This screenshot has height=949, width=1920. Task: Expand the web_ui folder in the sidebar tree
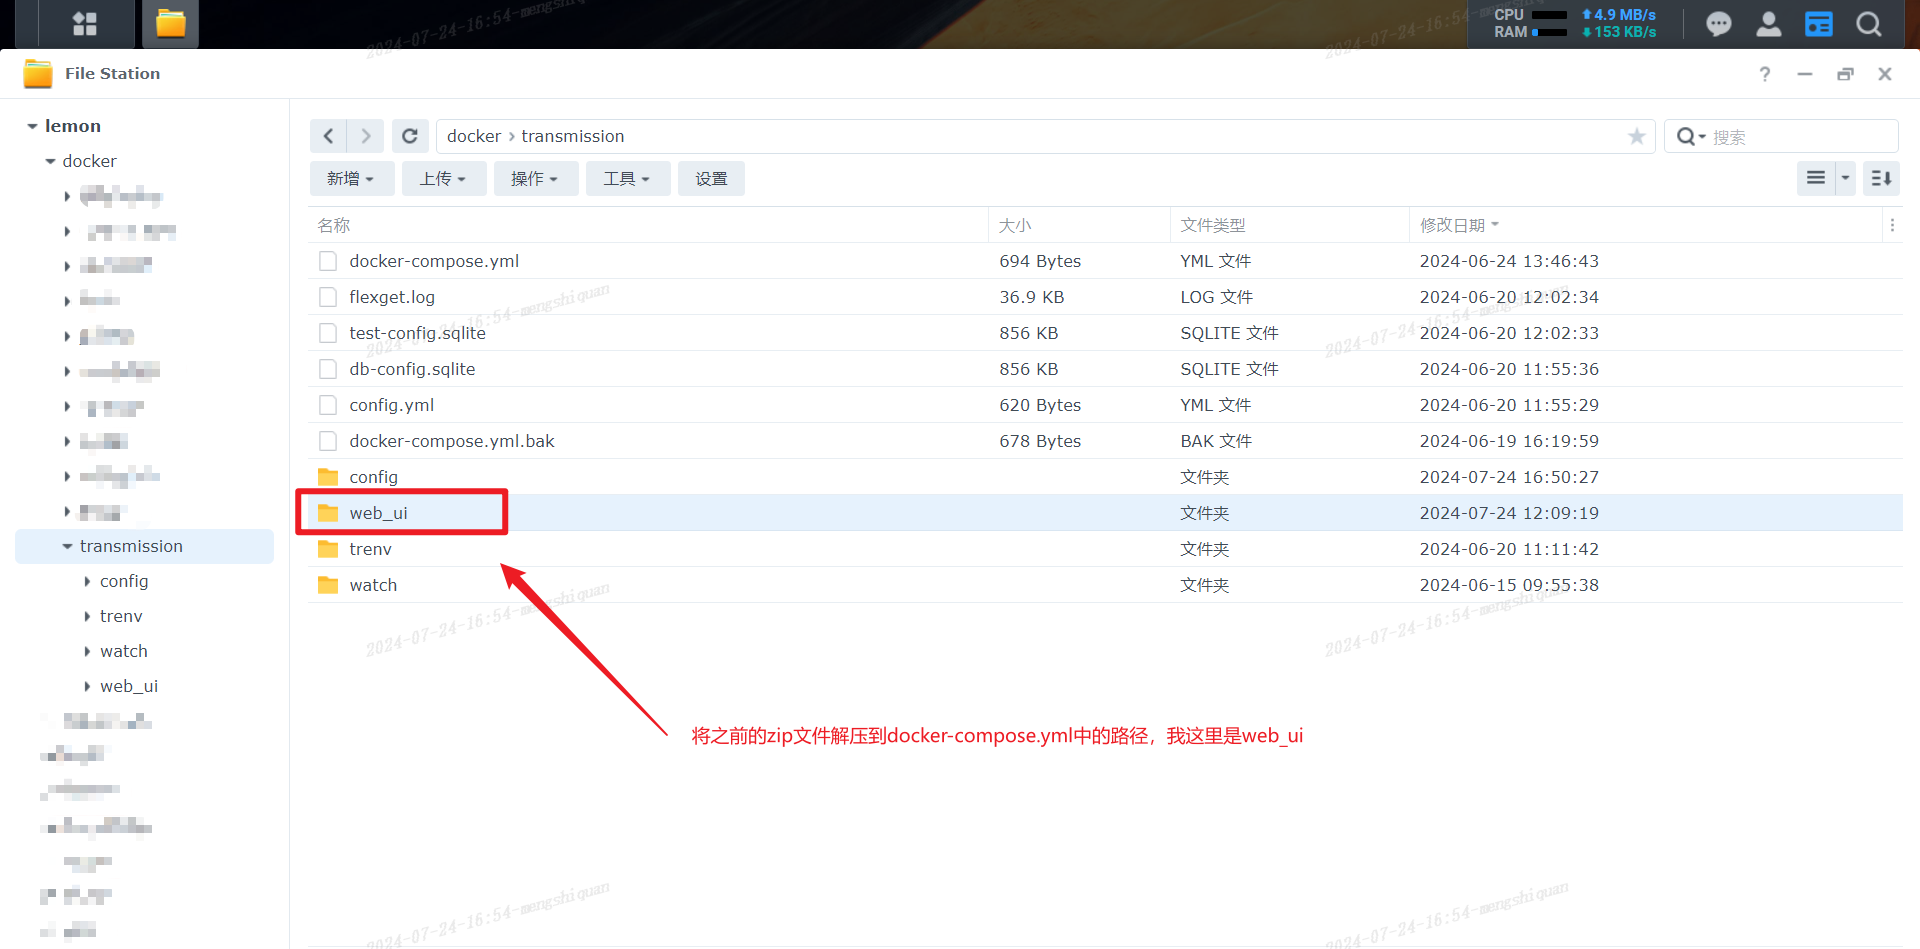pyautogui.click(x=88, y=686)
